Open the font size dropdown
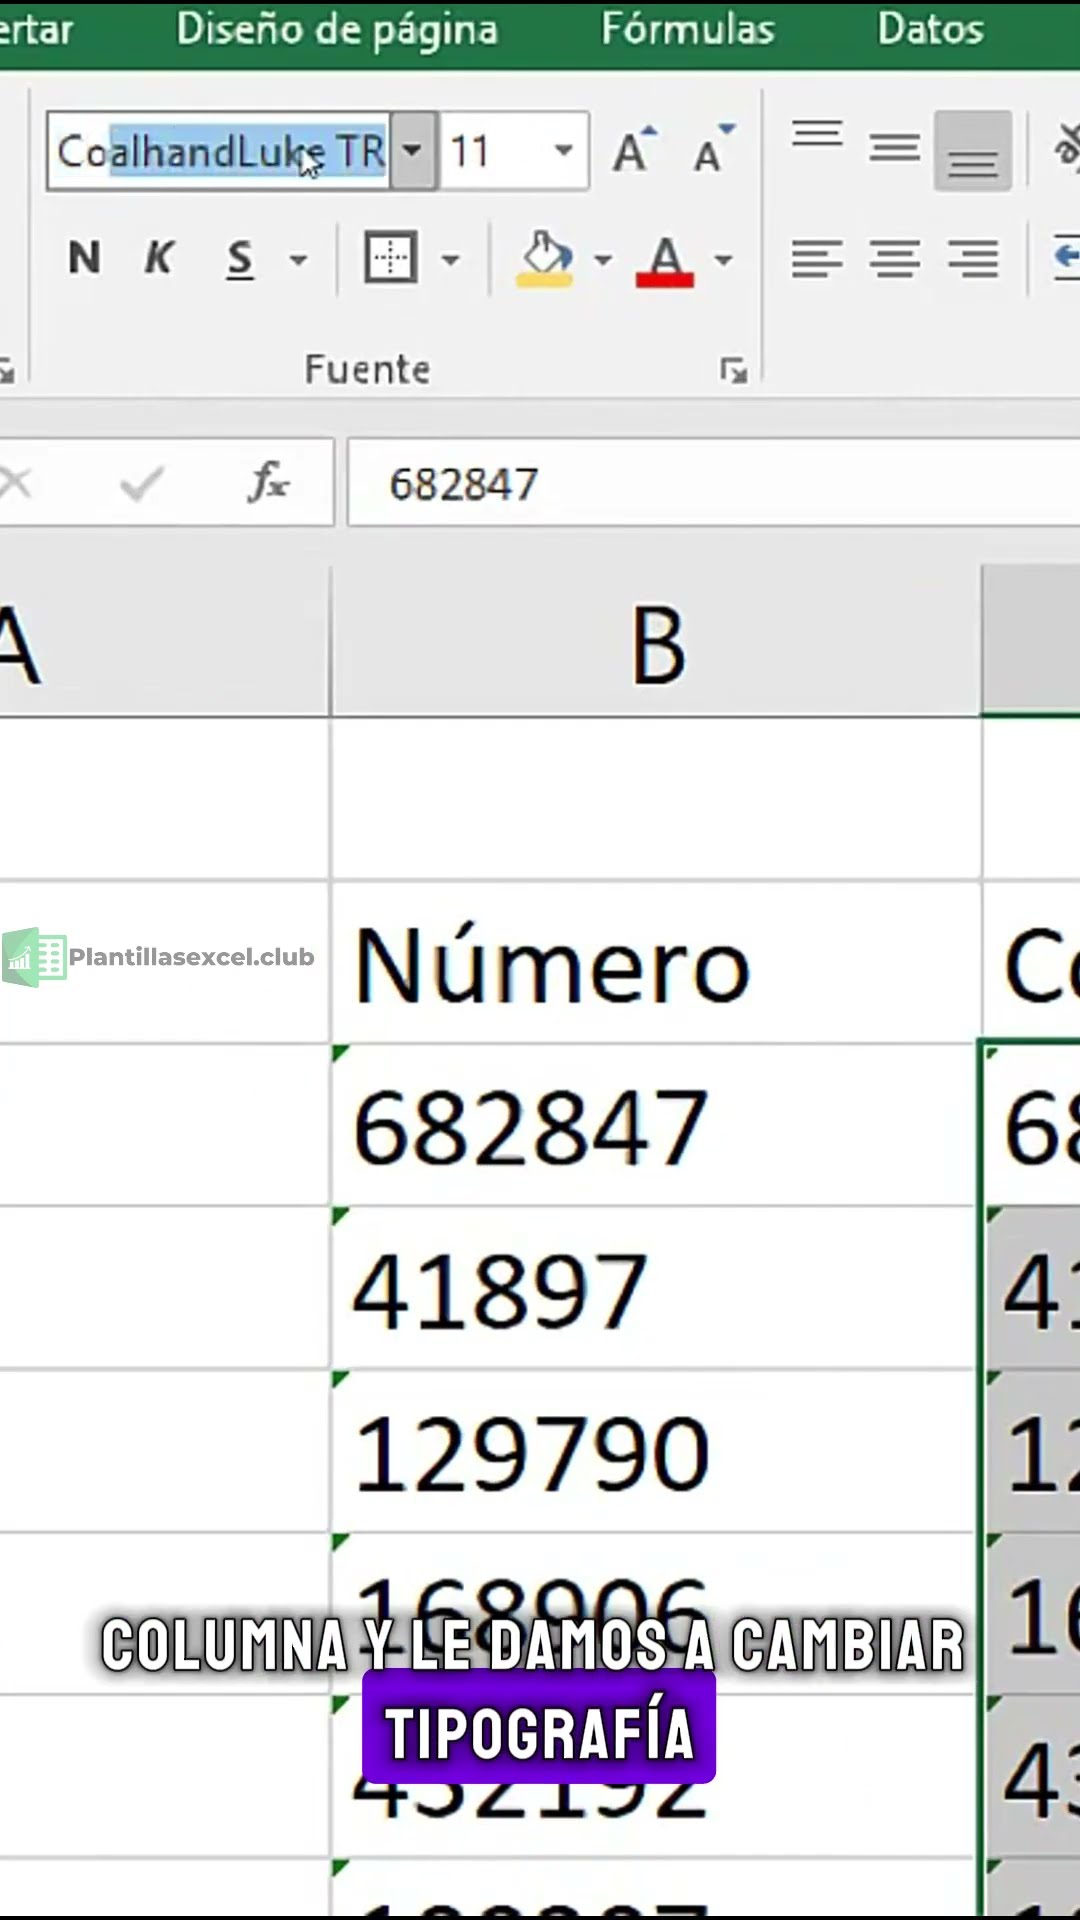 click(564, 152)
